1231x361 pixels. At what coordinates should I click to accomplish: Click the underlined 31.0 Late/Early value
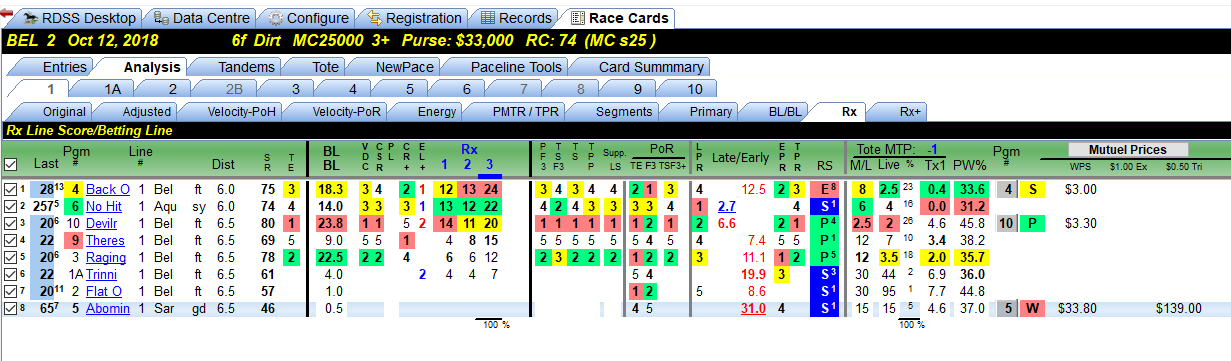point(753,308)
